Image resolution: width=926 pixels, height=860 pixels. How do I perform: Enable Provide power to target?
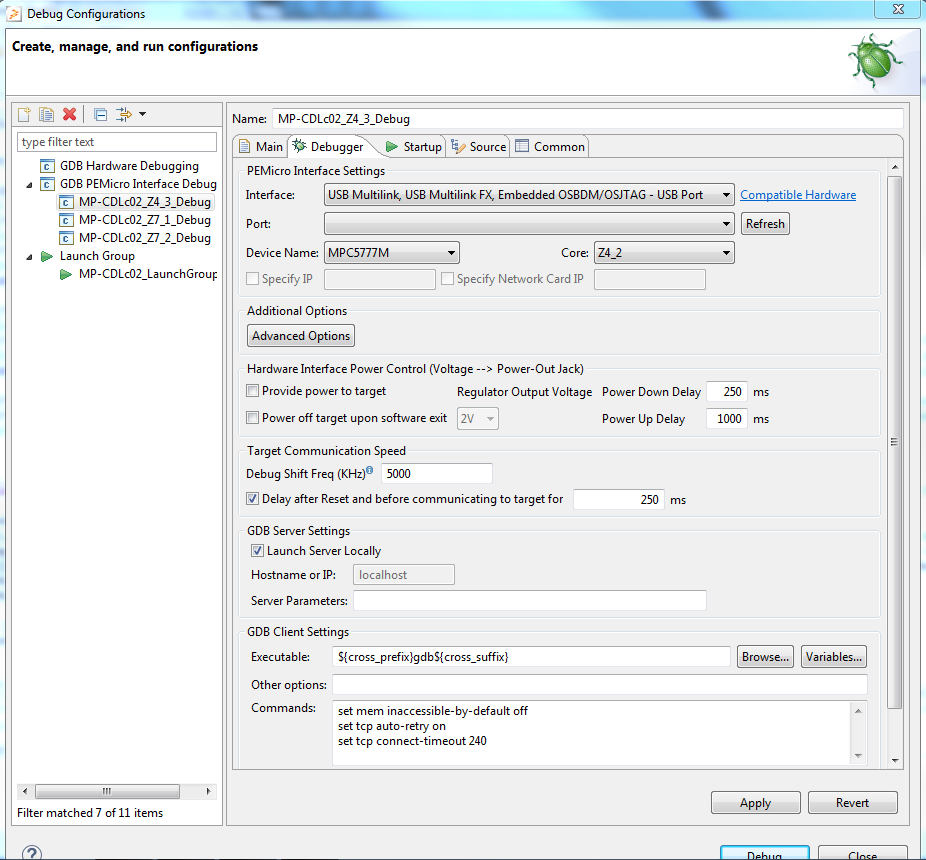tap(253, 390)
